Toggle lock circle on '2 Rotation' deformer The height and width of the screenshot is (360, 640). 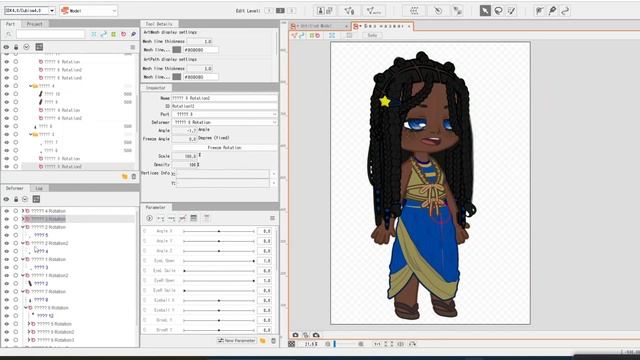pyautogui.click(x=16, y=227)
